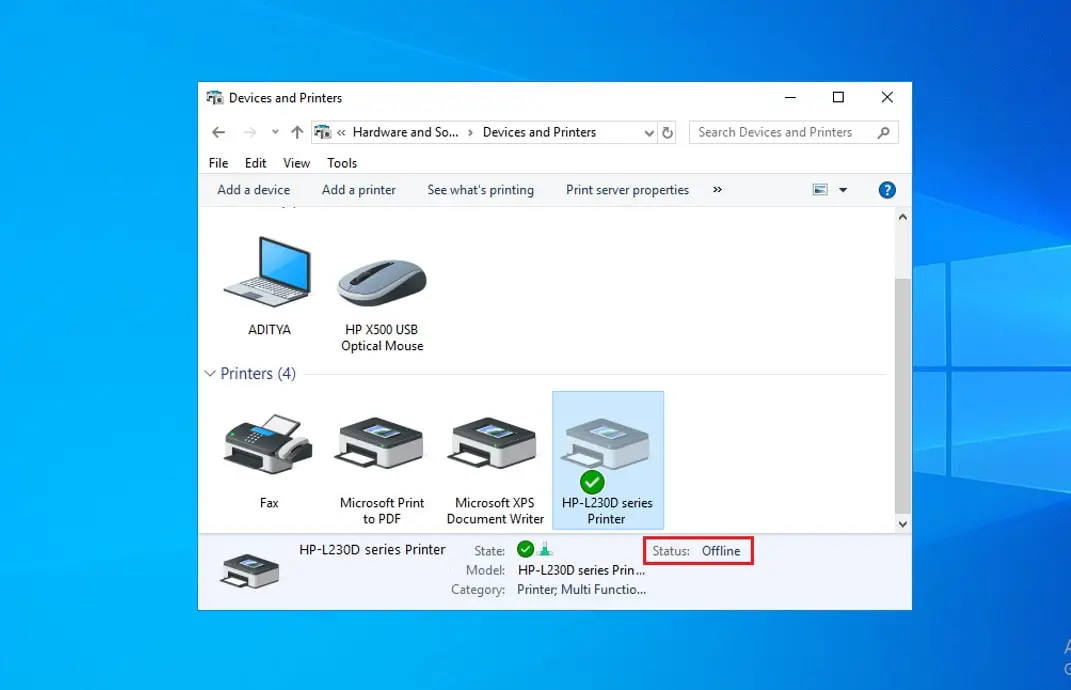Click the refresh icon beside address bar

pos(667,133)
